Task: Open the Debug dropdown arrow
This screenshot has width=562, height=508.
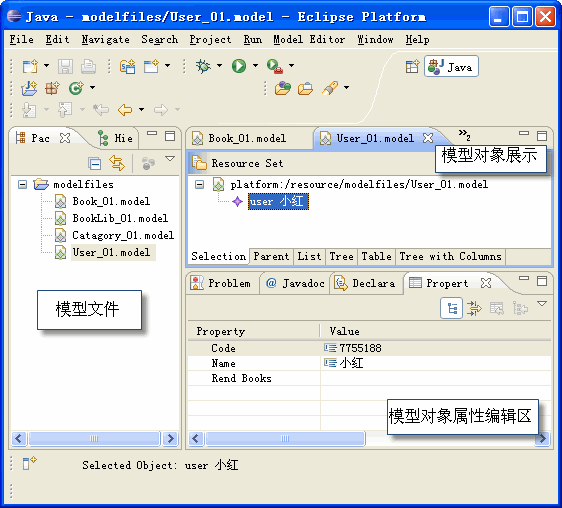Action: point(219,66)
